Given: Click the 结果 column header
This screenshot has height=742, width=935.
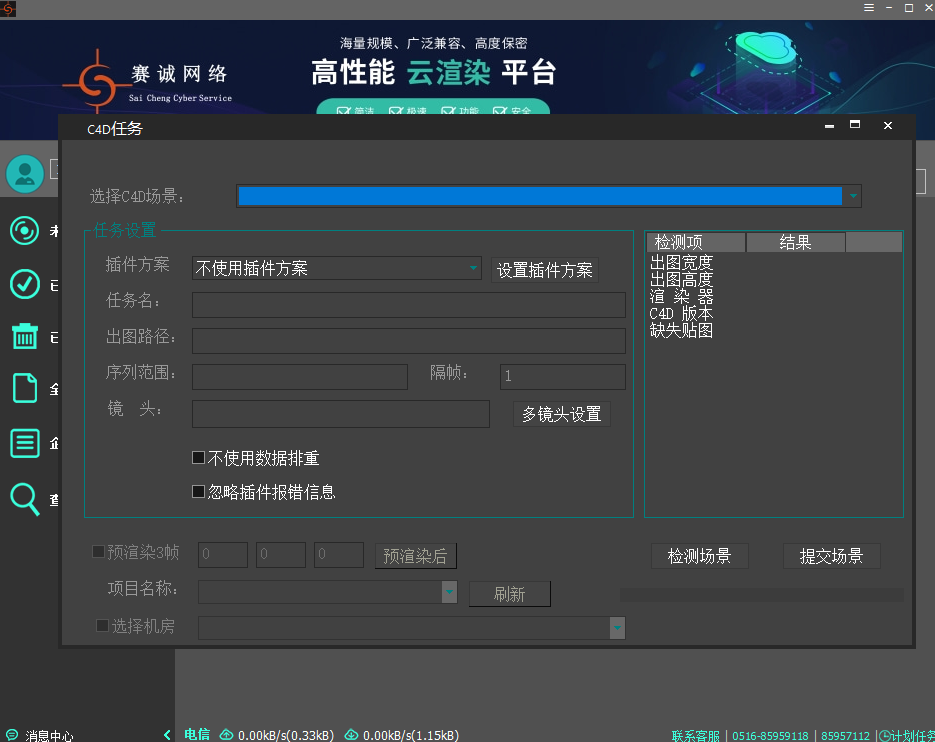Looking at the screenshot, I should click(795, 243).
